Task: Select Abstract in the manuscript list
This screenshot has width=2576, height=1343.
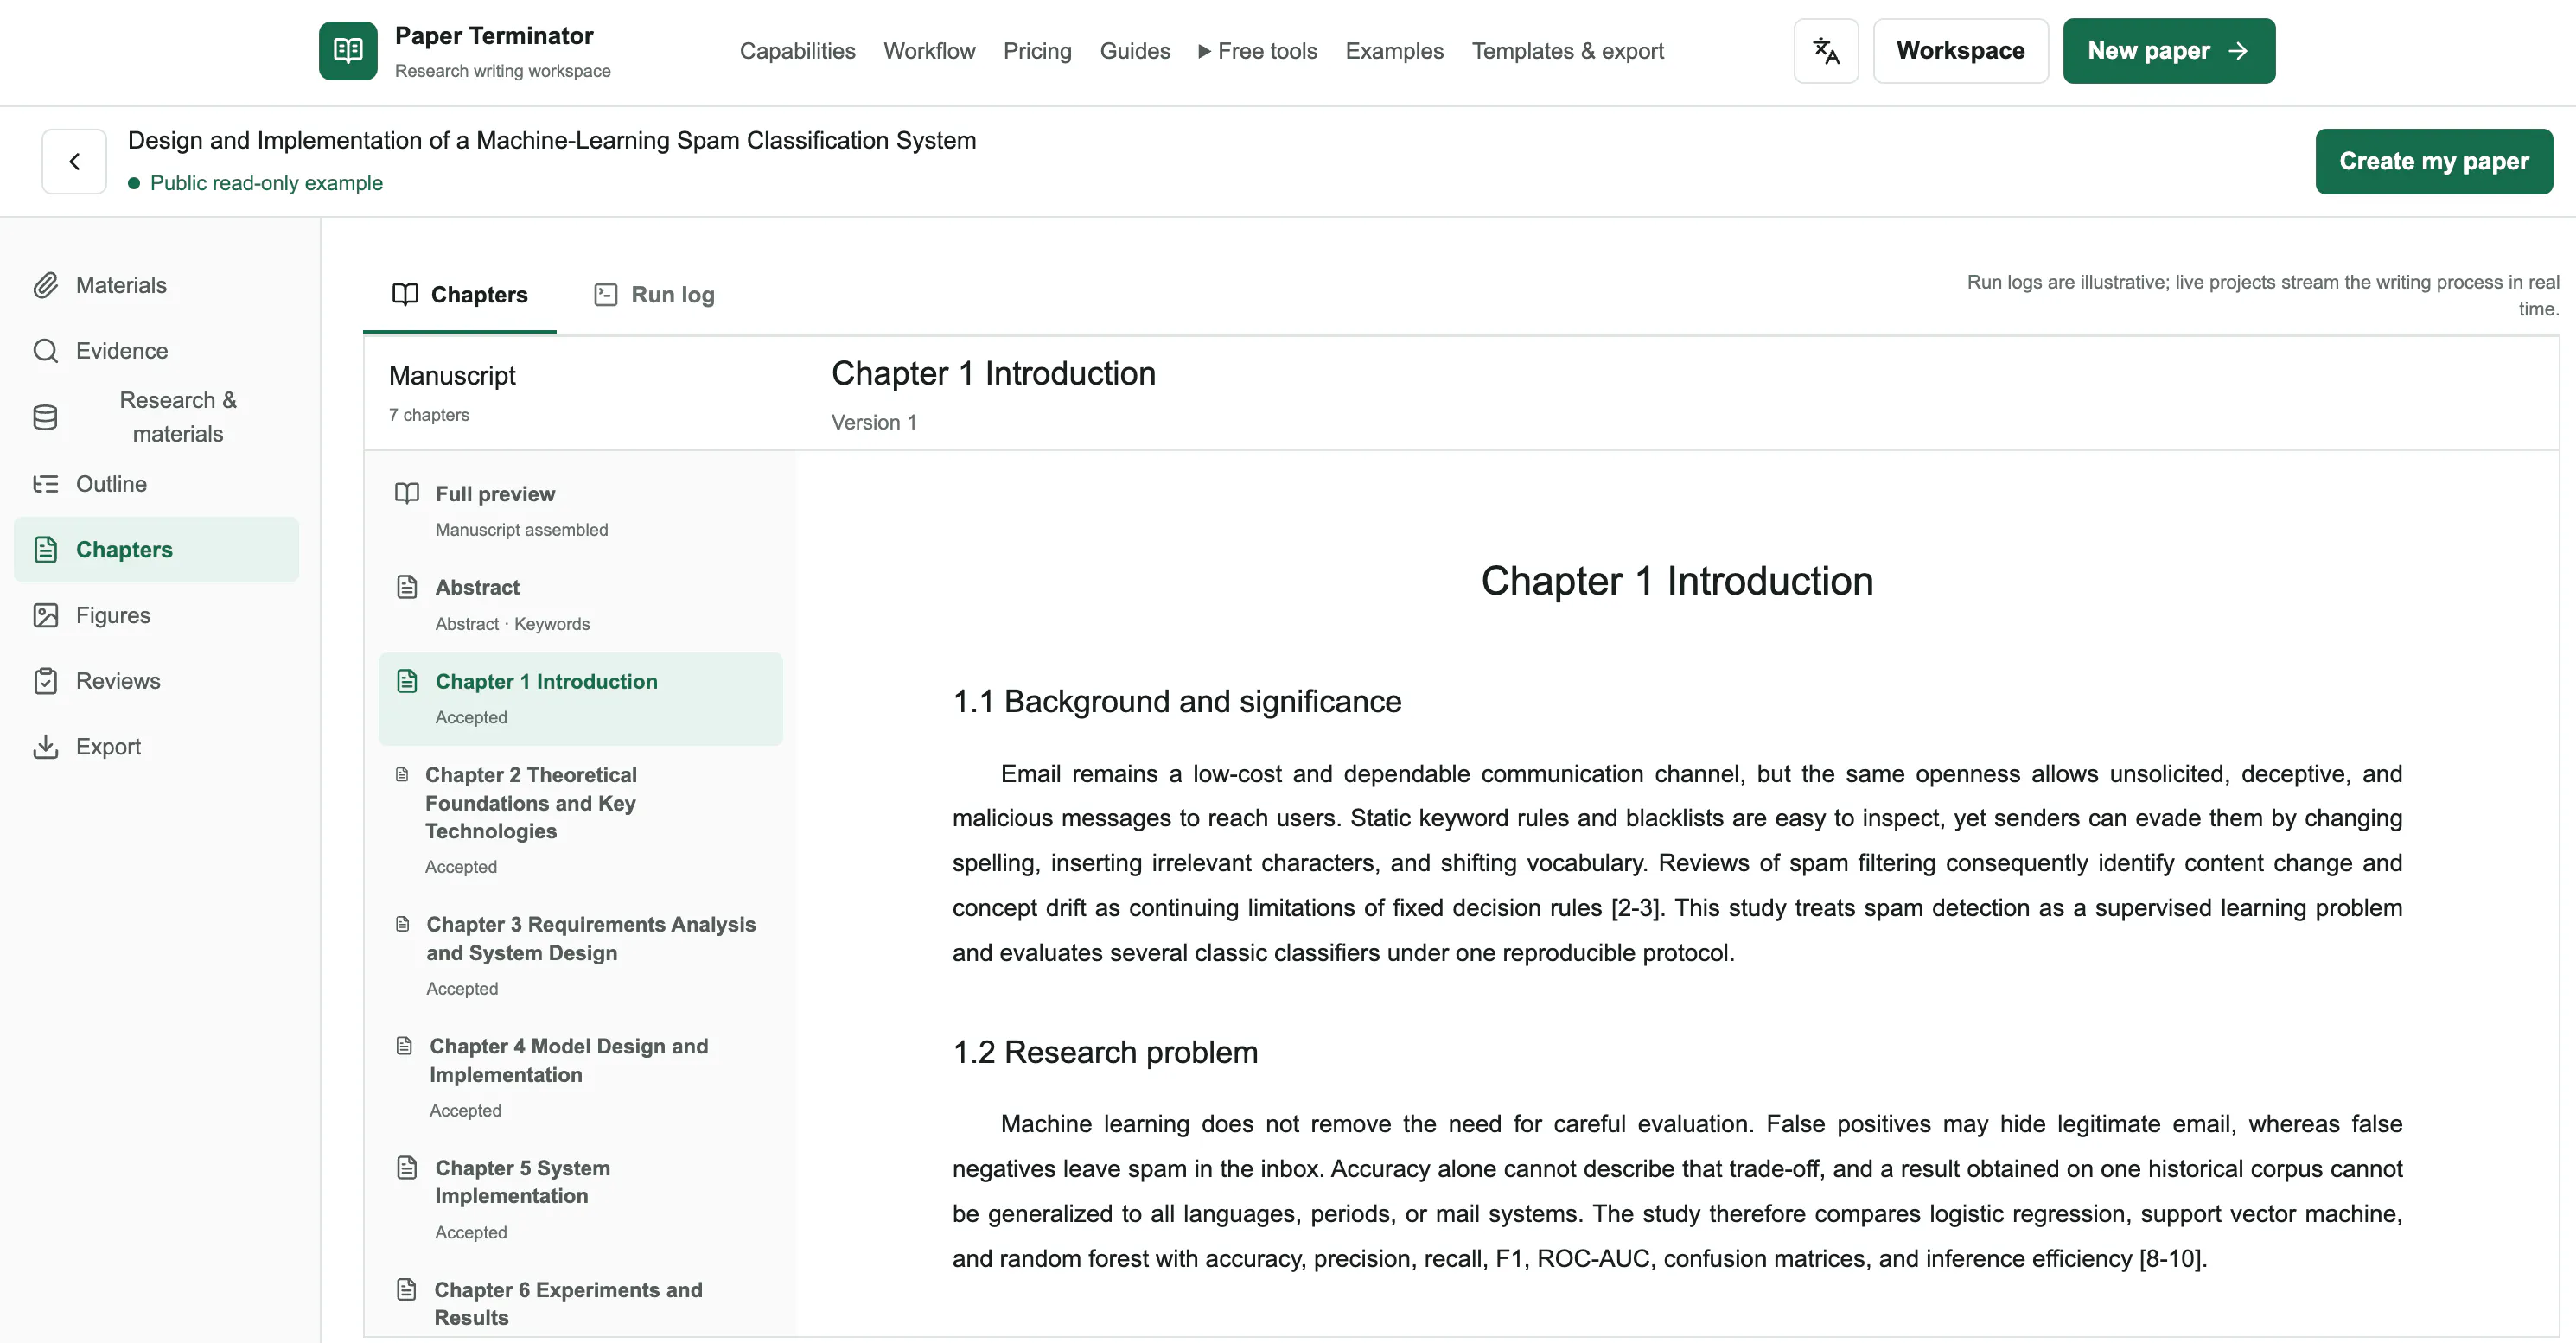Action: click(580, 605)
